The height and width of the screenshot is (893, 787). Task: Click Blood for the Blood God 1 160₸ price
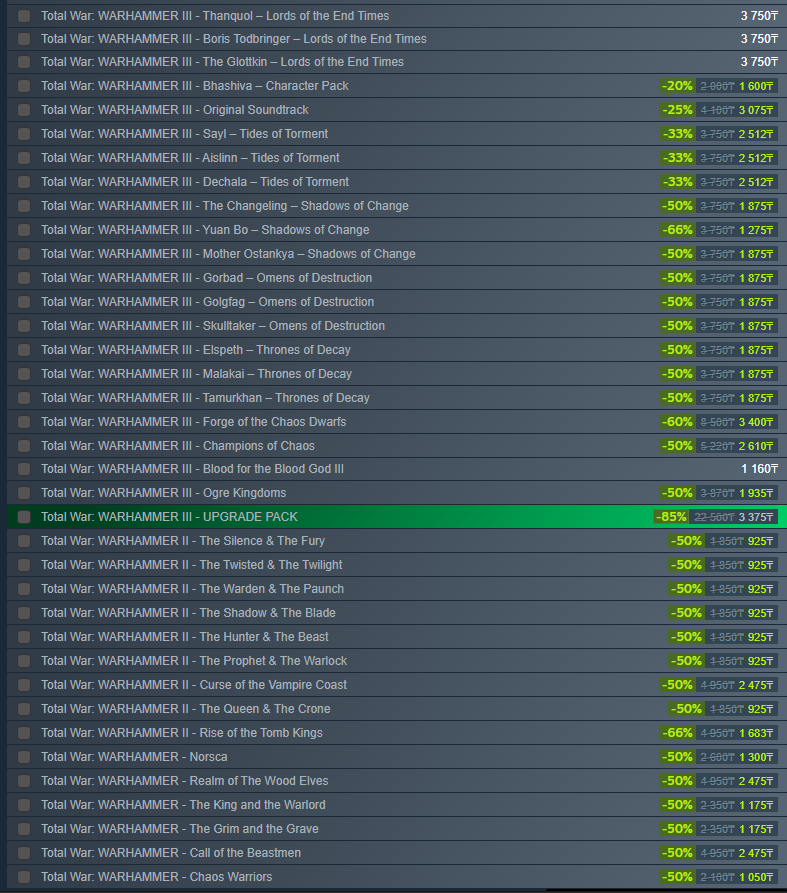pos(759,469)
